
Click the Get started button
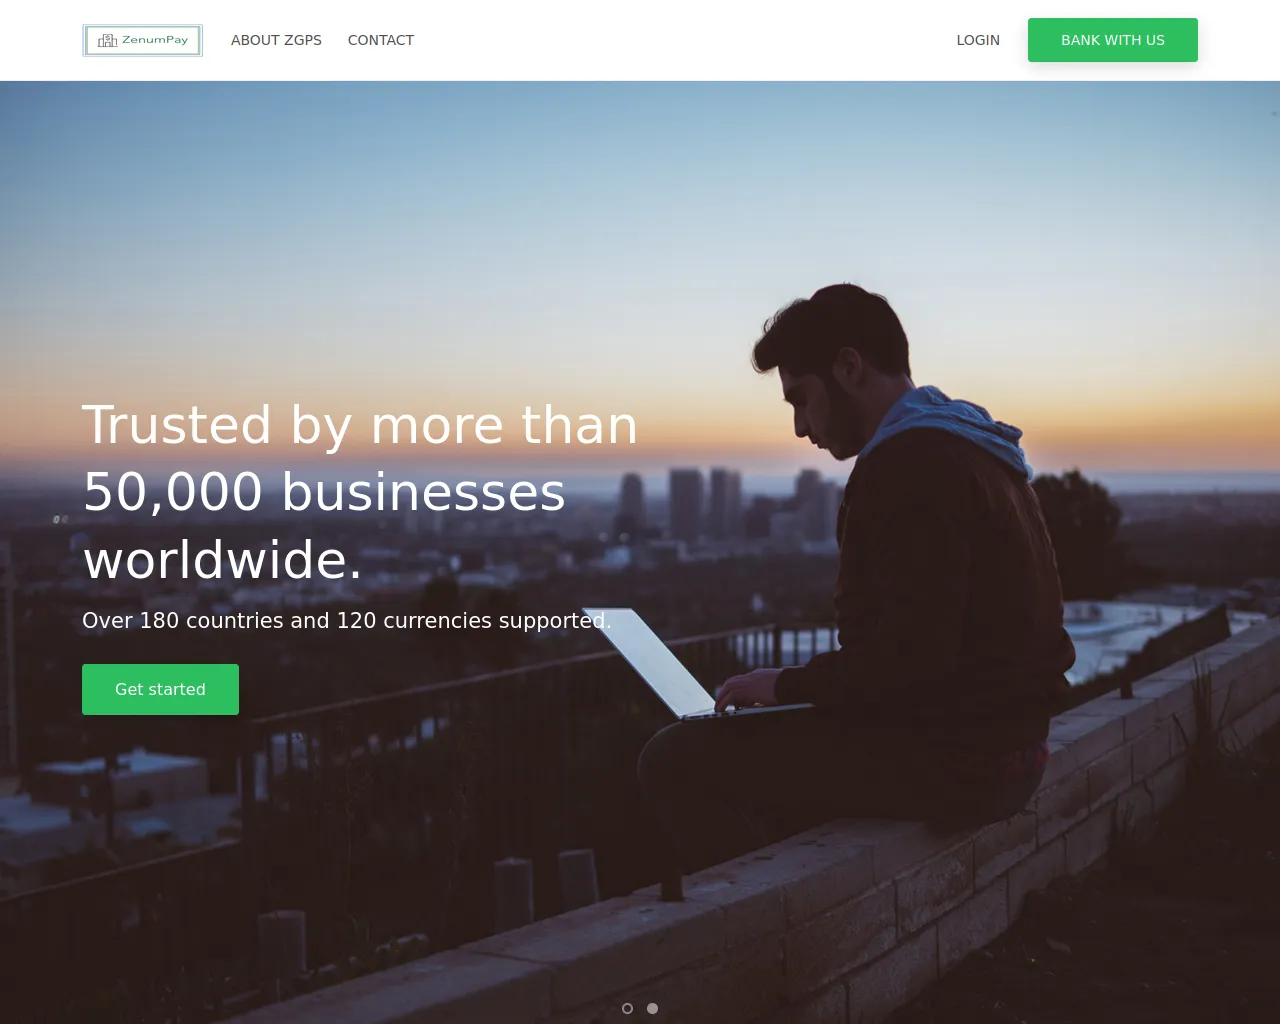[x=160, y=689]
